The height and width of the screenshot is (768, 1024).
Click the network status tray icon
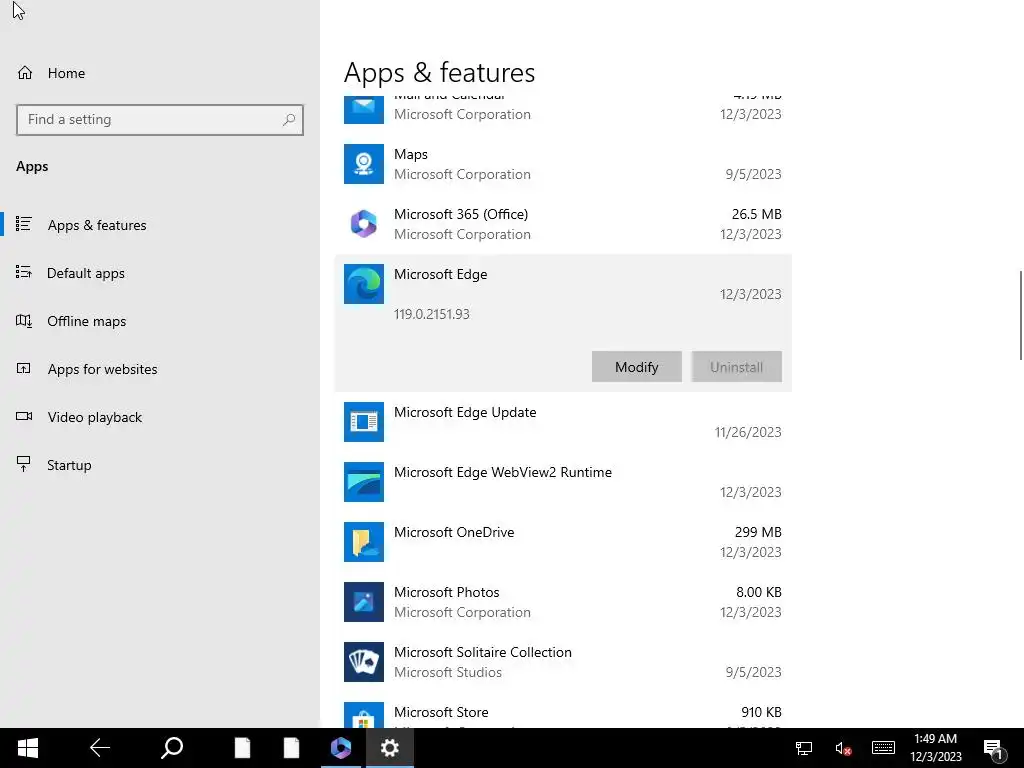(x=804, y=748)
